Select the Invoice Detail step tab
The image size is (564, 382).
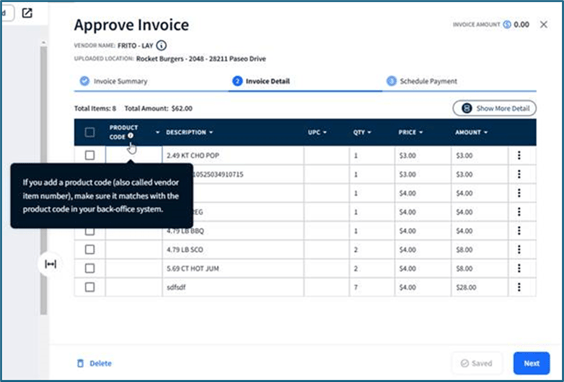(x=261, y=81)
